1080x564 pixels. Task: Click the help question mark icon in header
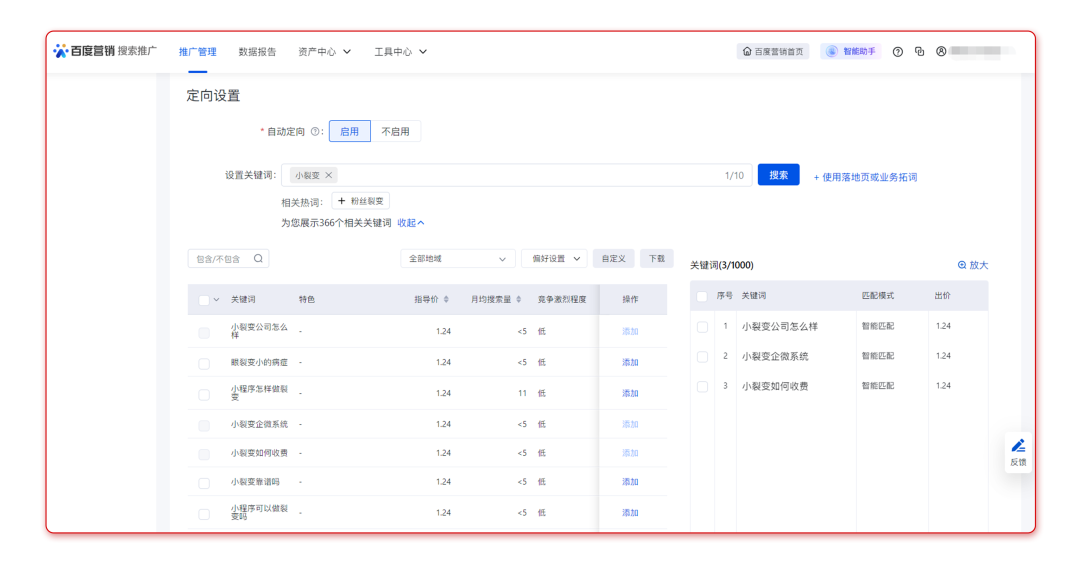[x=898, y=52]
